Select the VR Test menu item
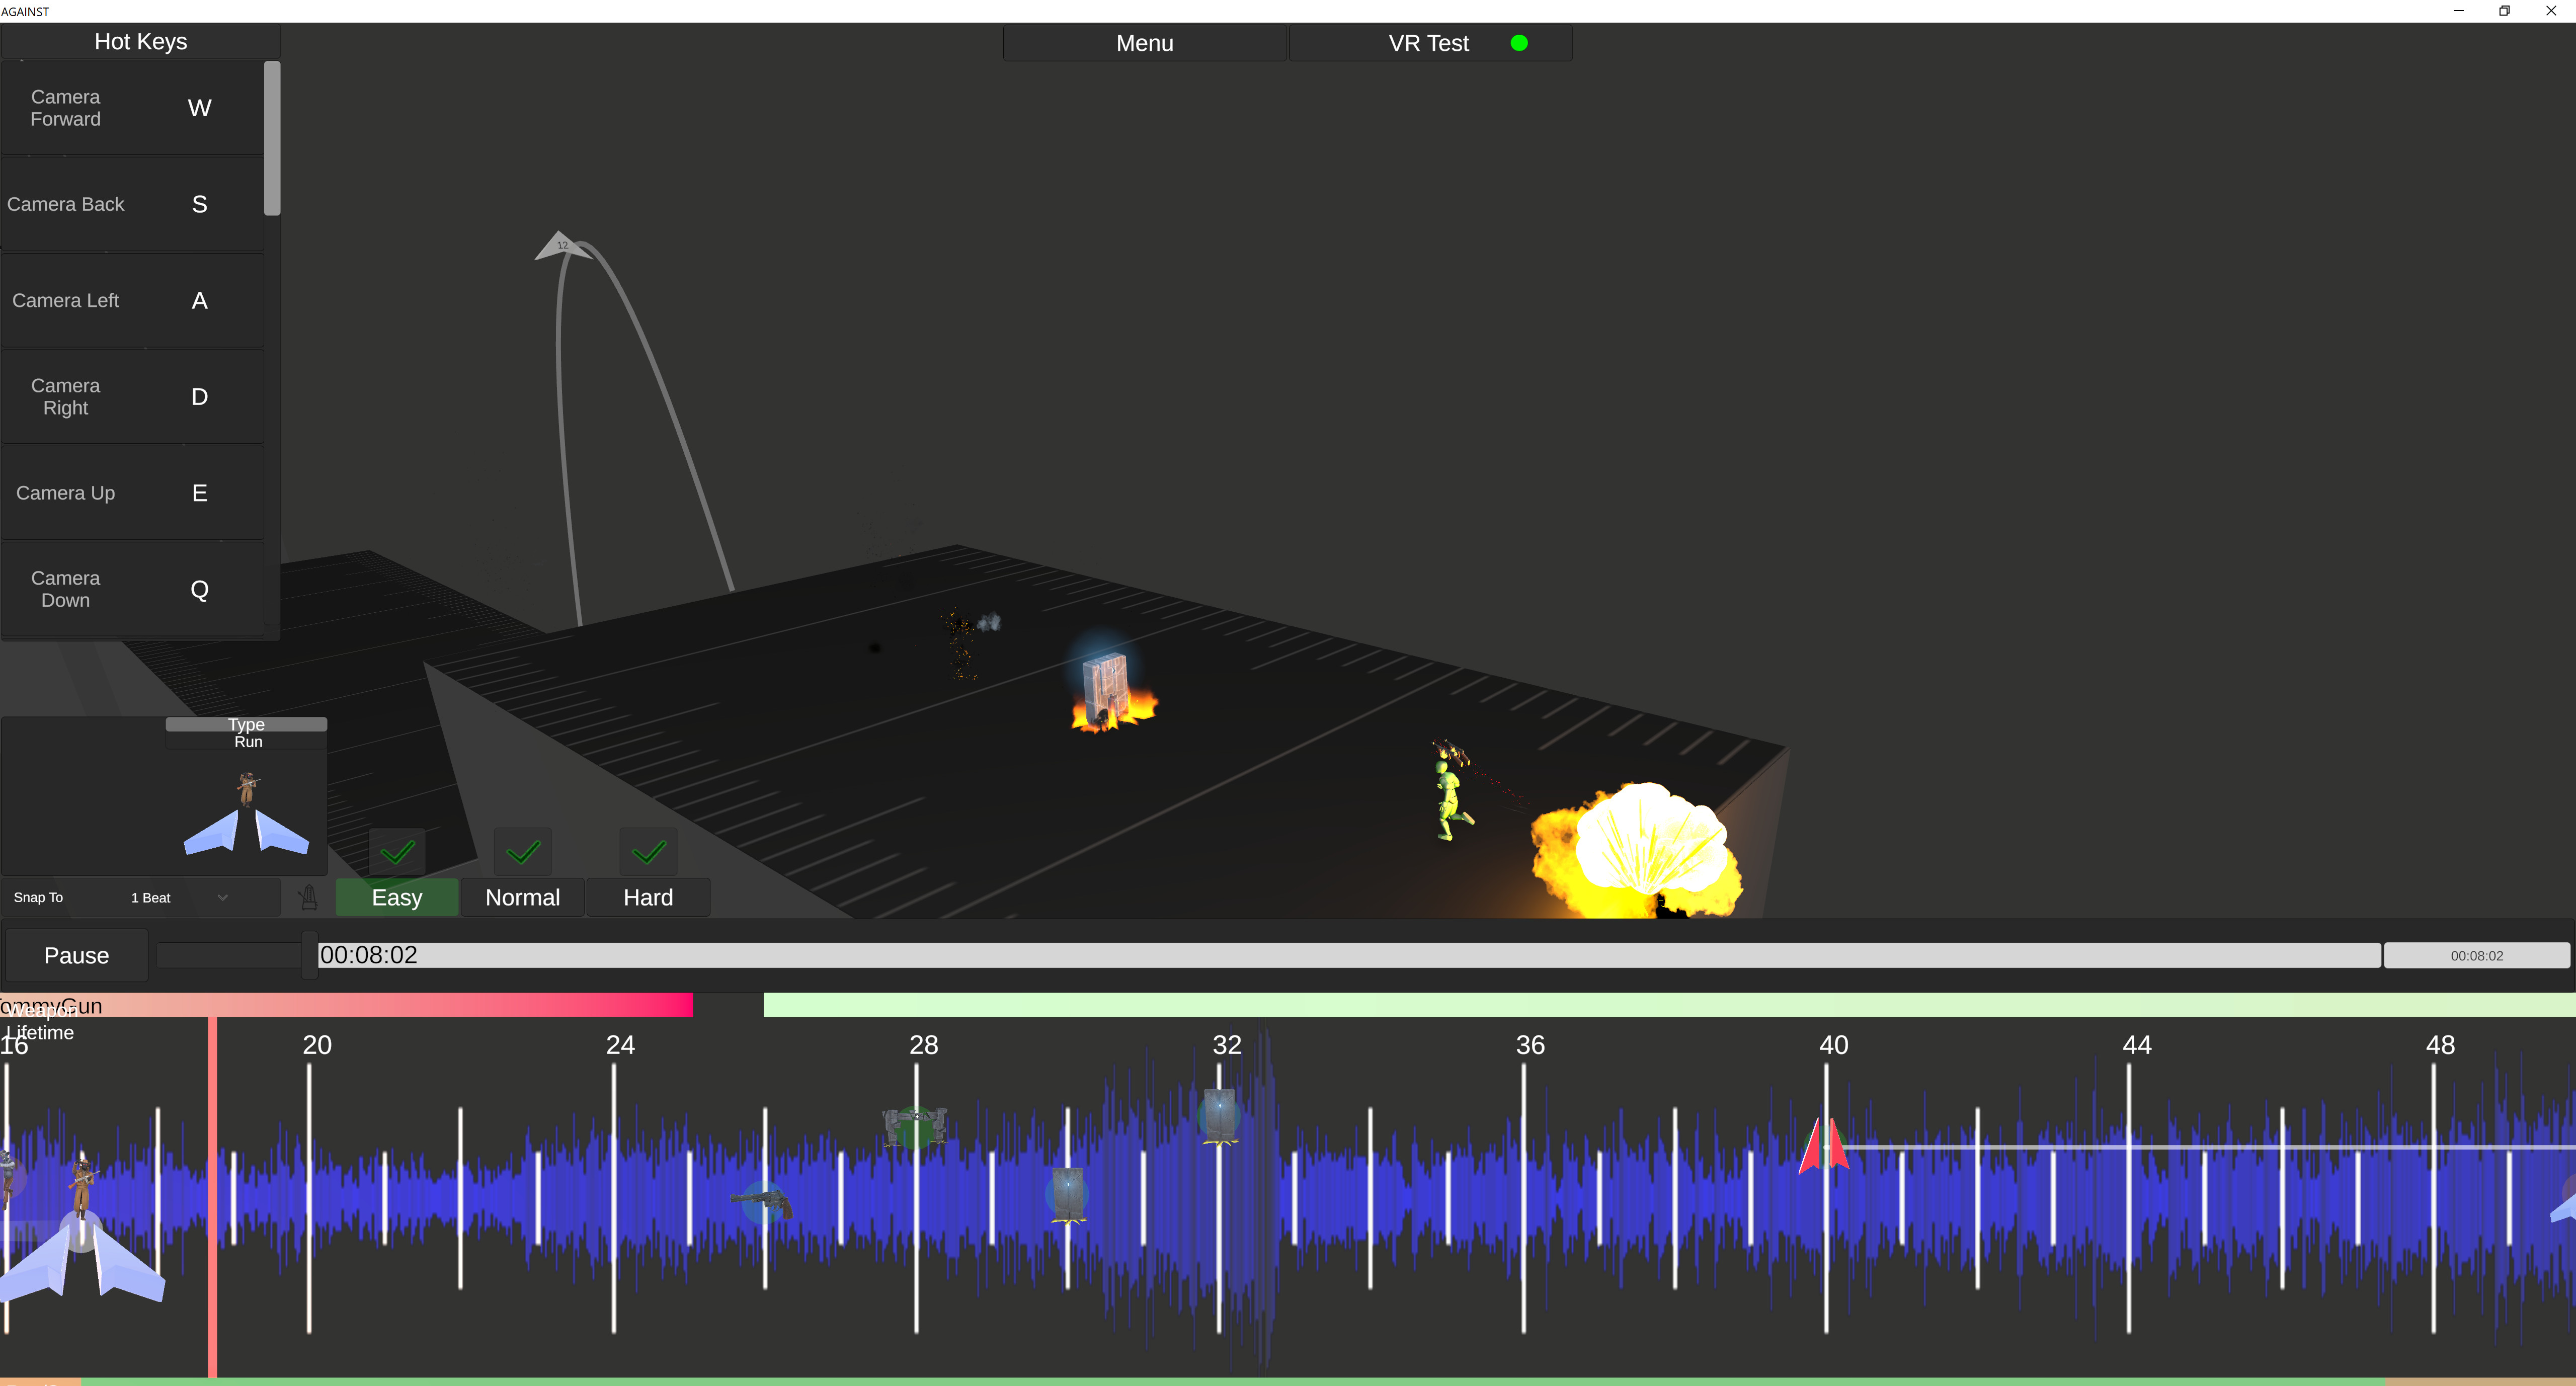Screen dimensions: 2576x1386 coord(1427,43)
